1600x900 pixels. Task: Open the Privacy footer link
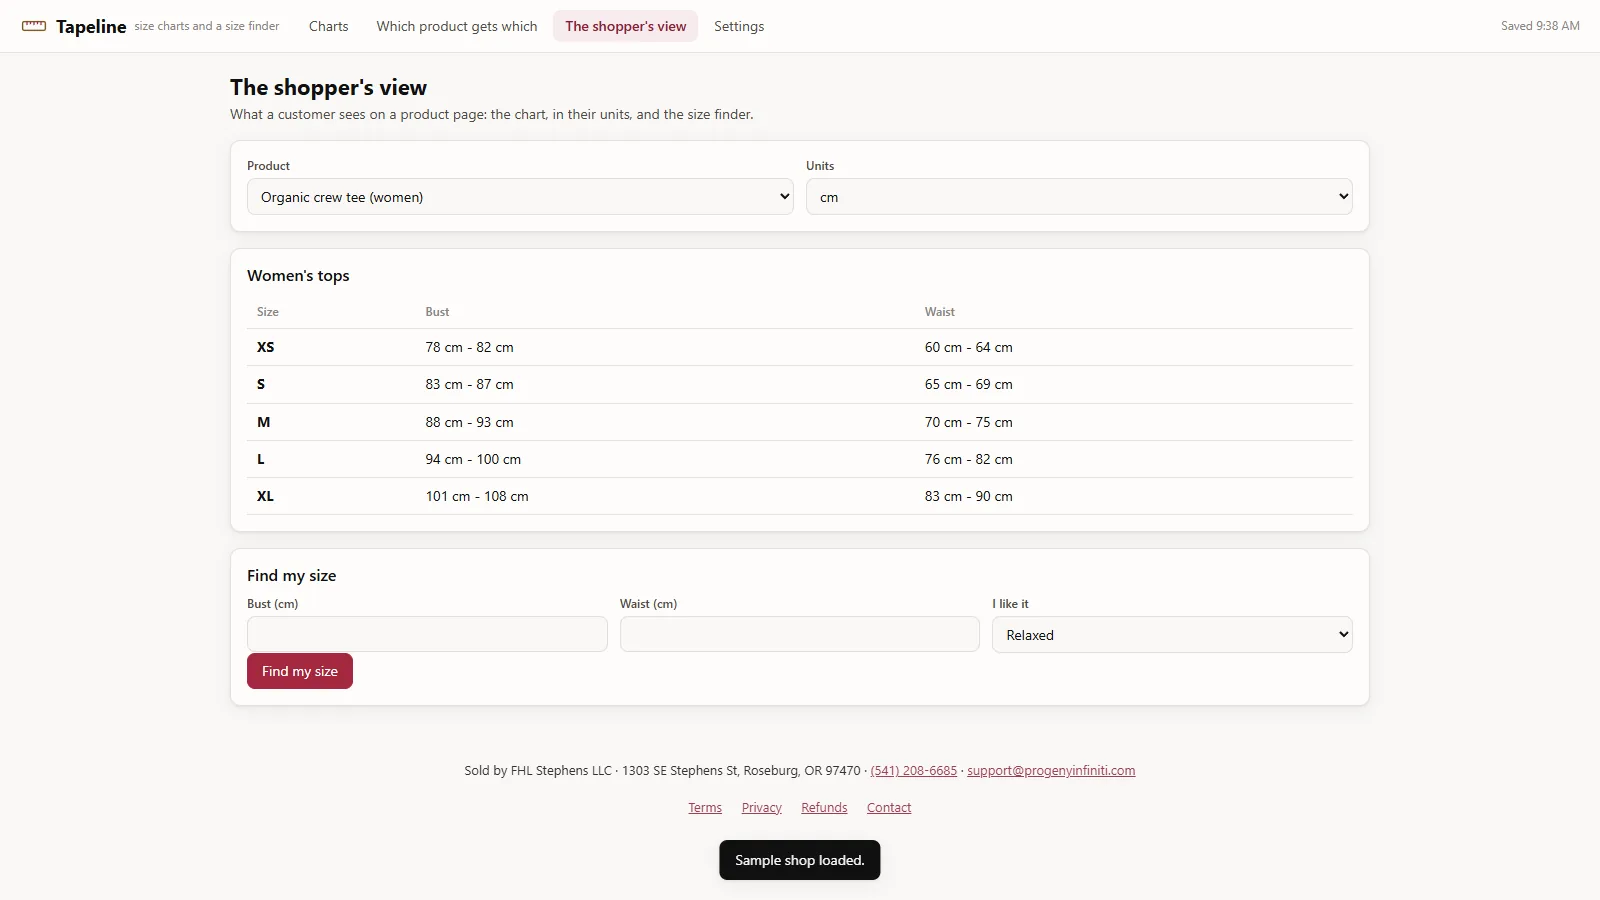pos(762,808)
